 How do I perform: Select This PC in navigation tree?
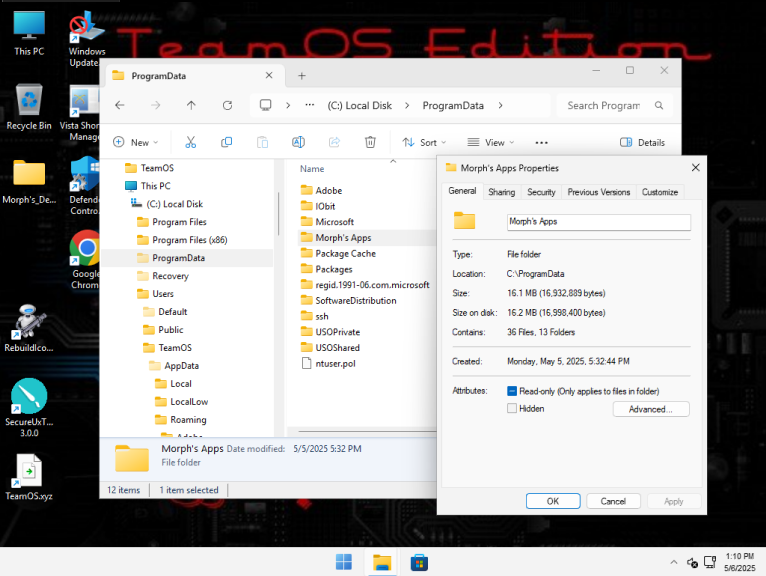click(148, 186)
